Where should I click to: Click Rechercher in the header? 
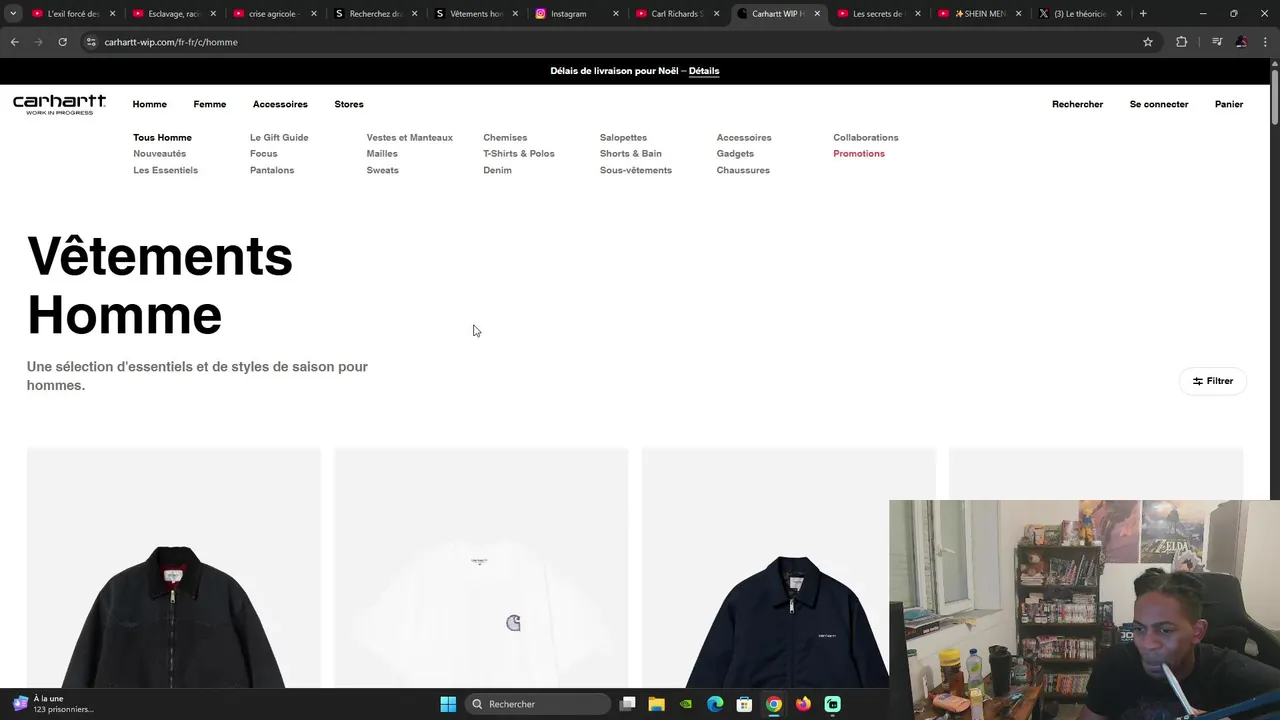click(x=1077, y=104)
